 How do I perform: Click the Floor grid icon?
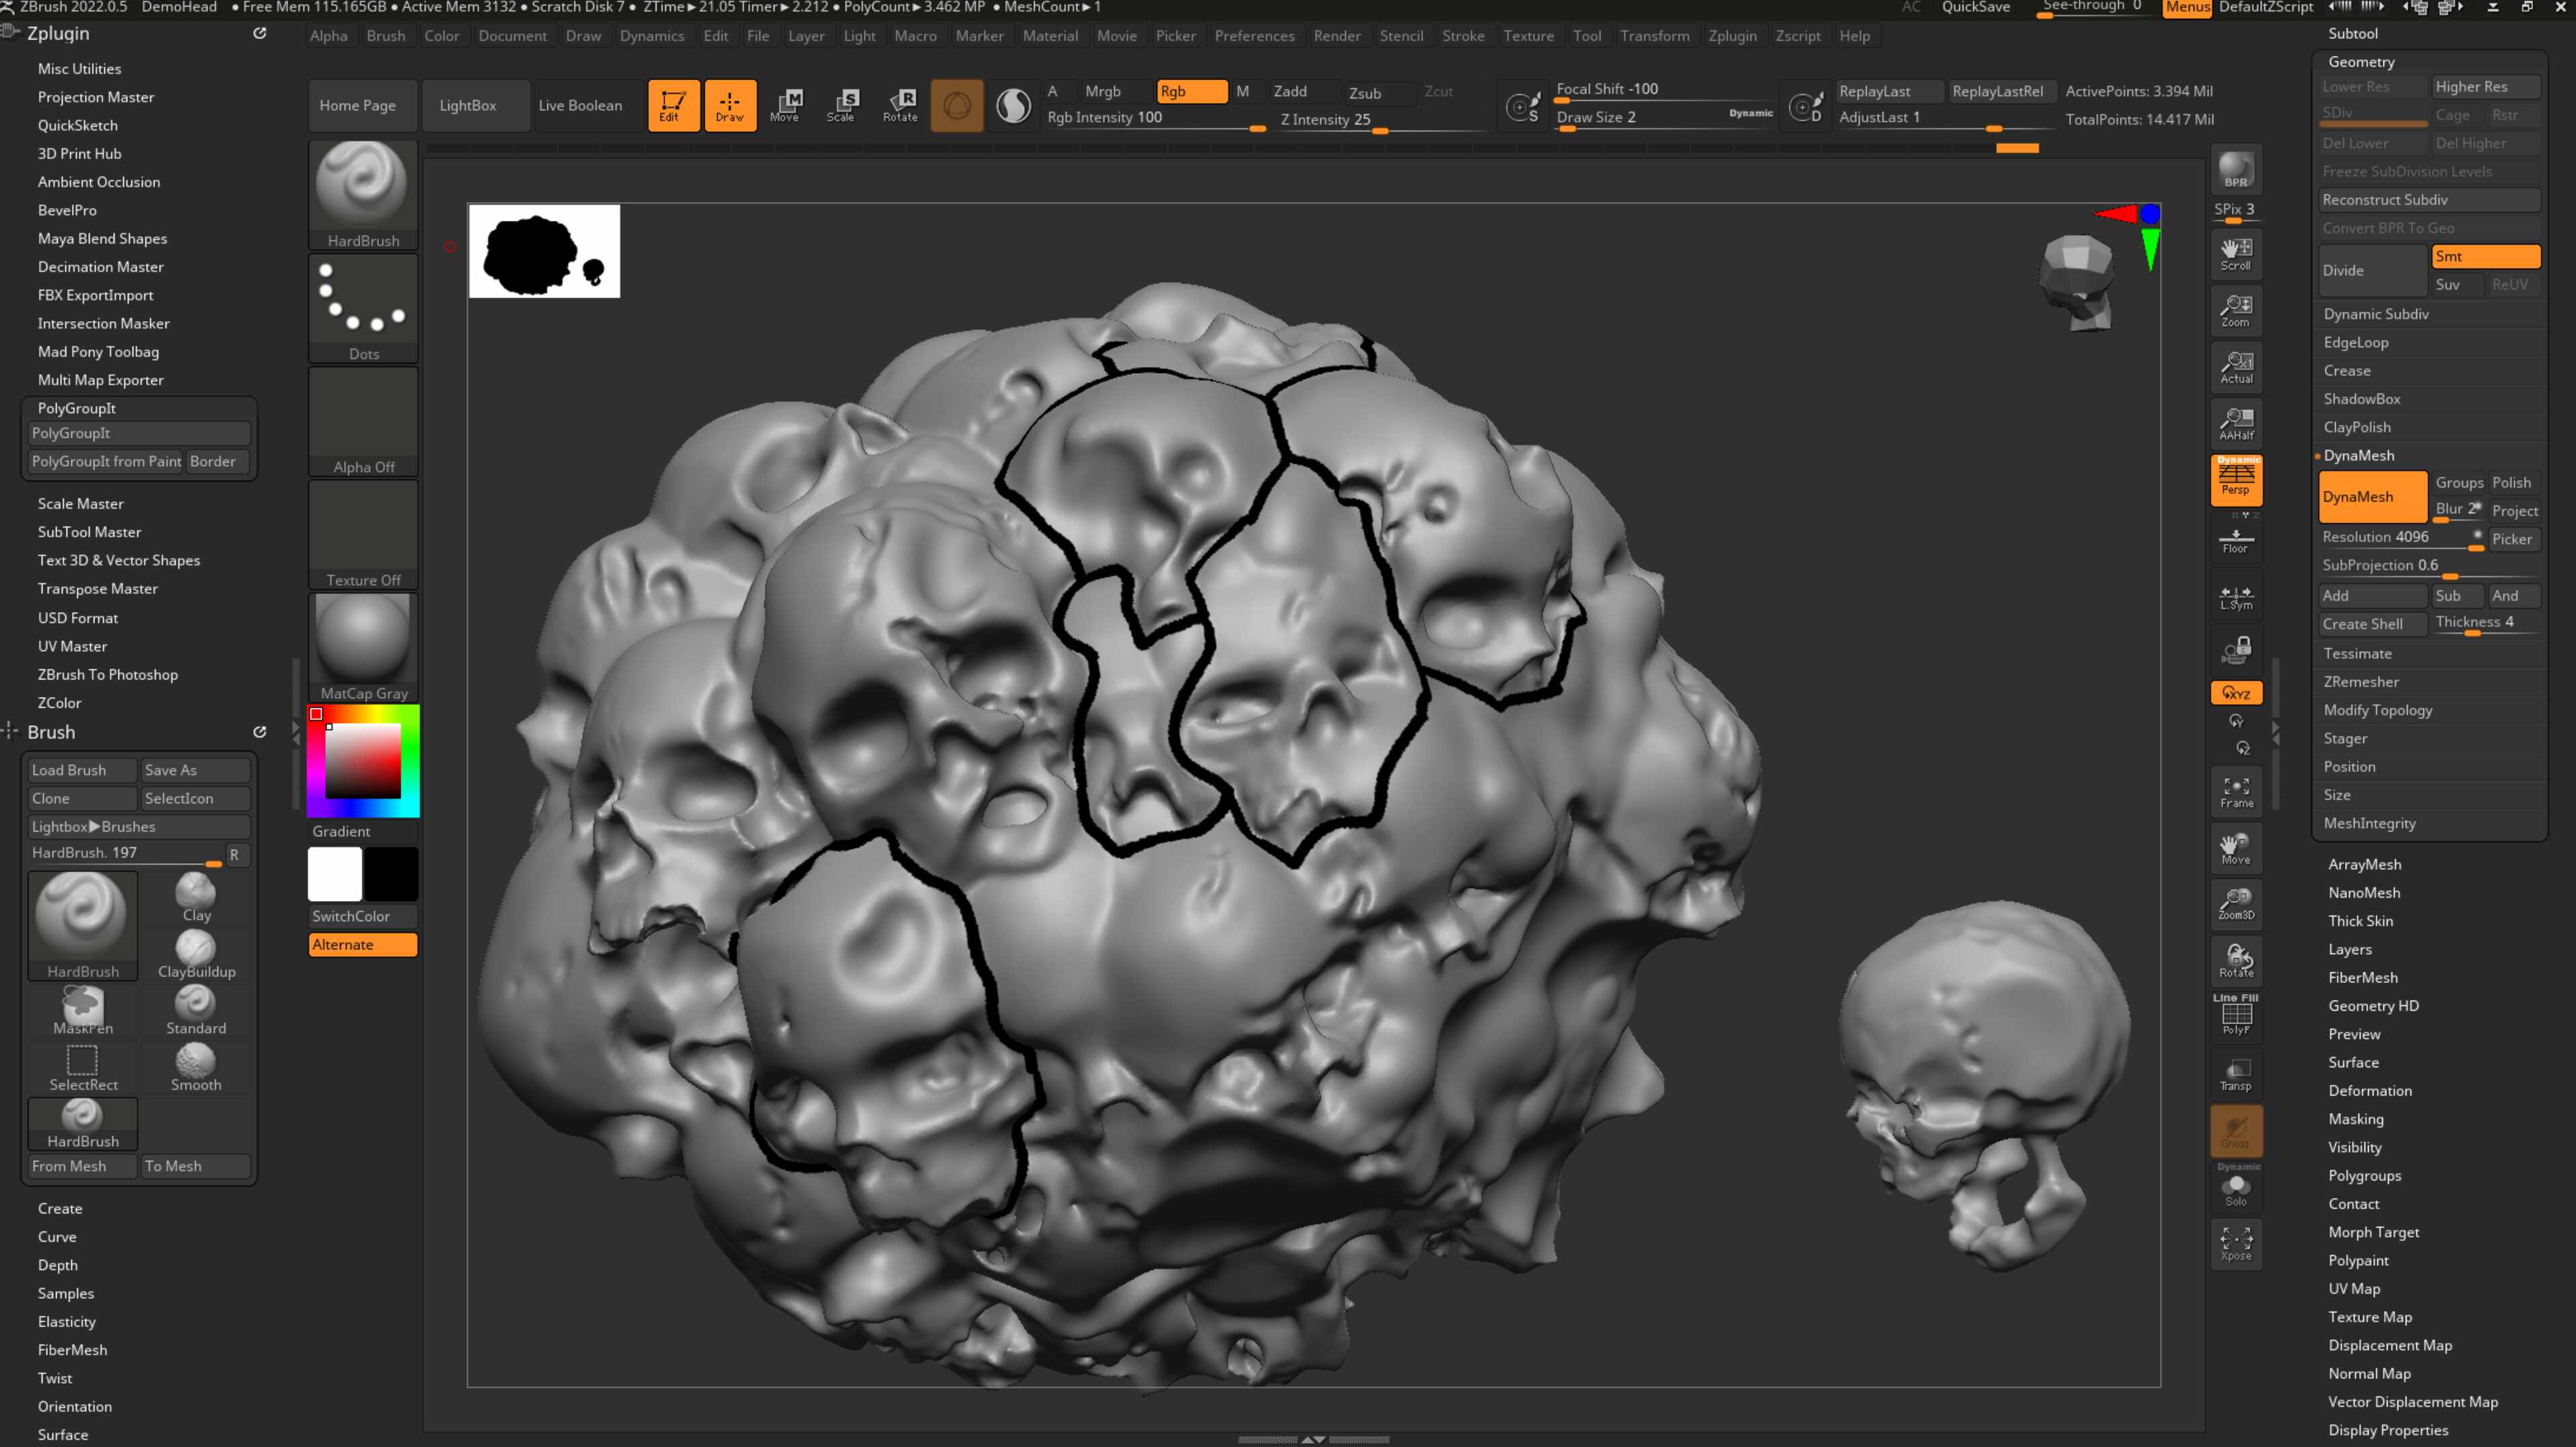click(2236, 541)
